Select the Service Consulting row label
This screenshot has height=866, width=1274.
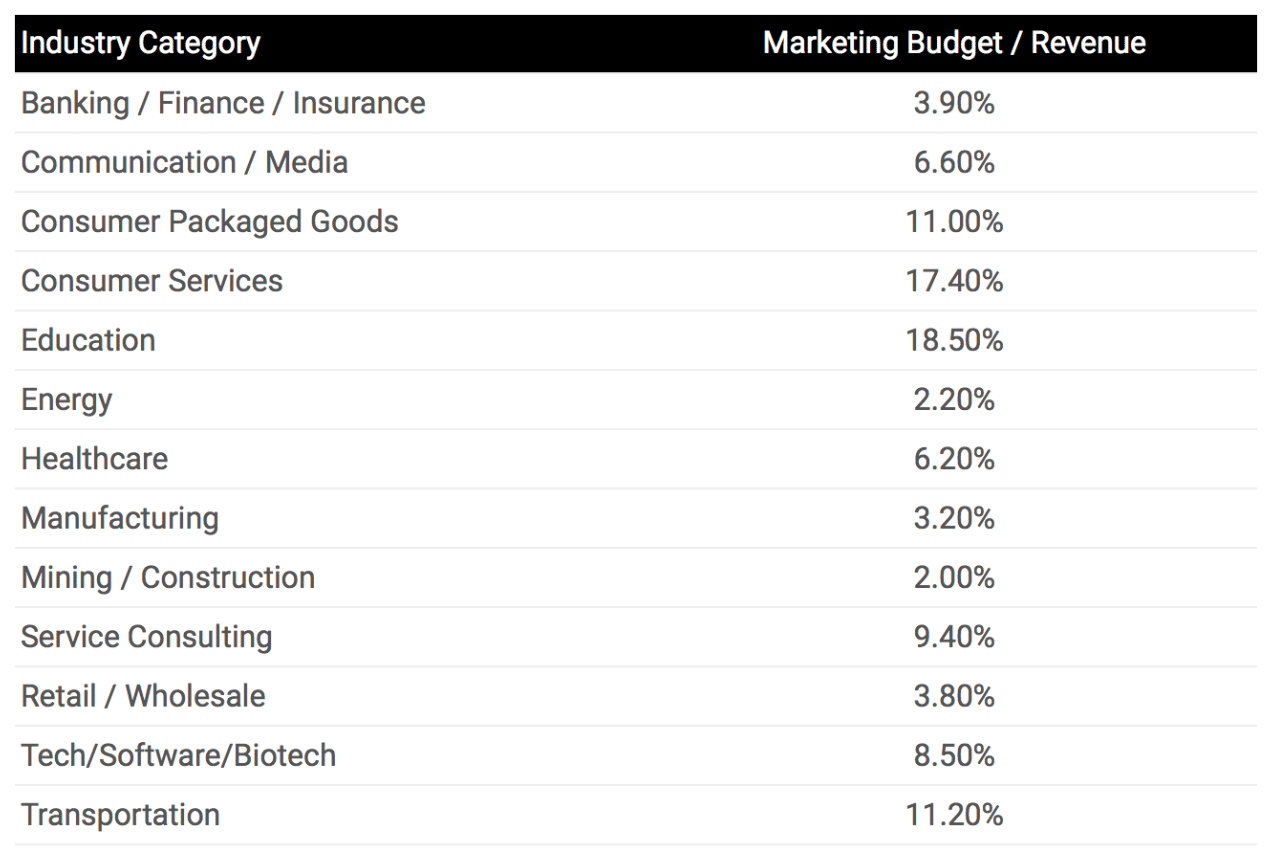click(x=147, y=637)
